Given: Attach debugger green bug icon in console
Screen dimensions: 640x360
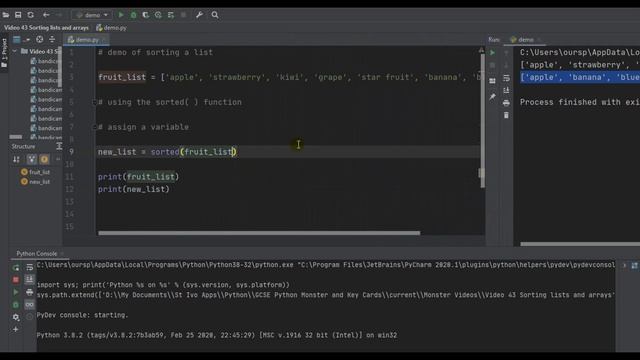Looking at the screenshot, I should point(16,304).
